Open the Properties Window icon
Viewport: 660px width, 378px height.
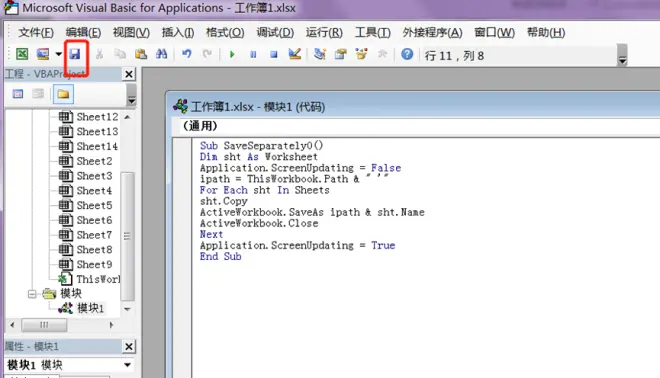pos(341,54)
